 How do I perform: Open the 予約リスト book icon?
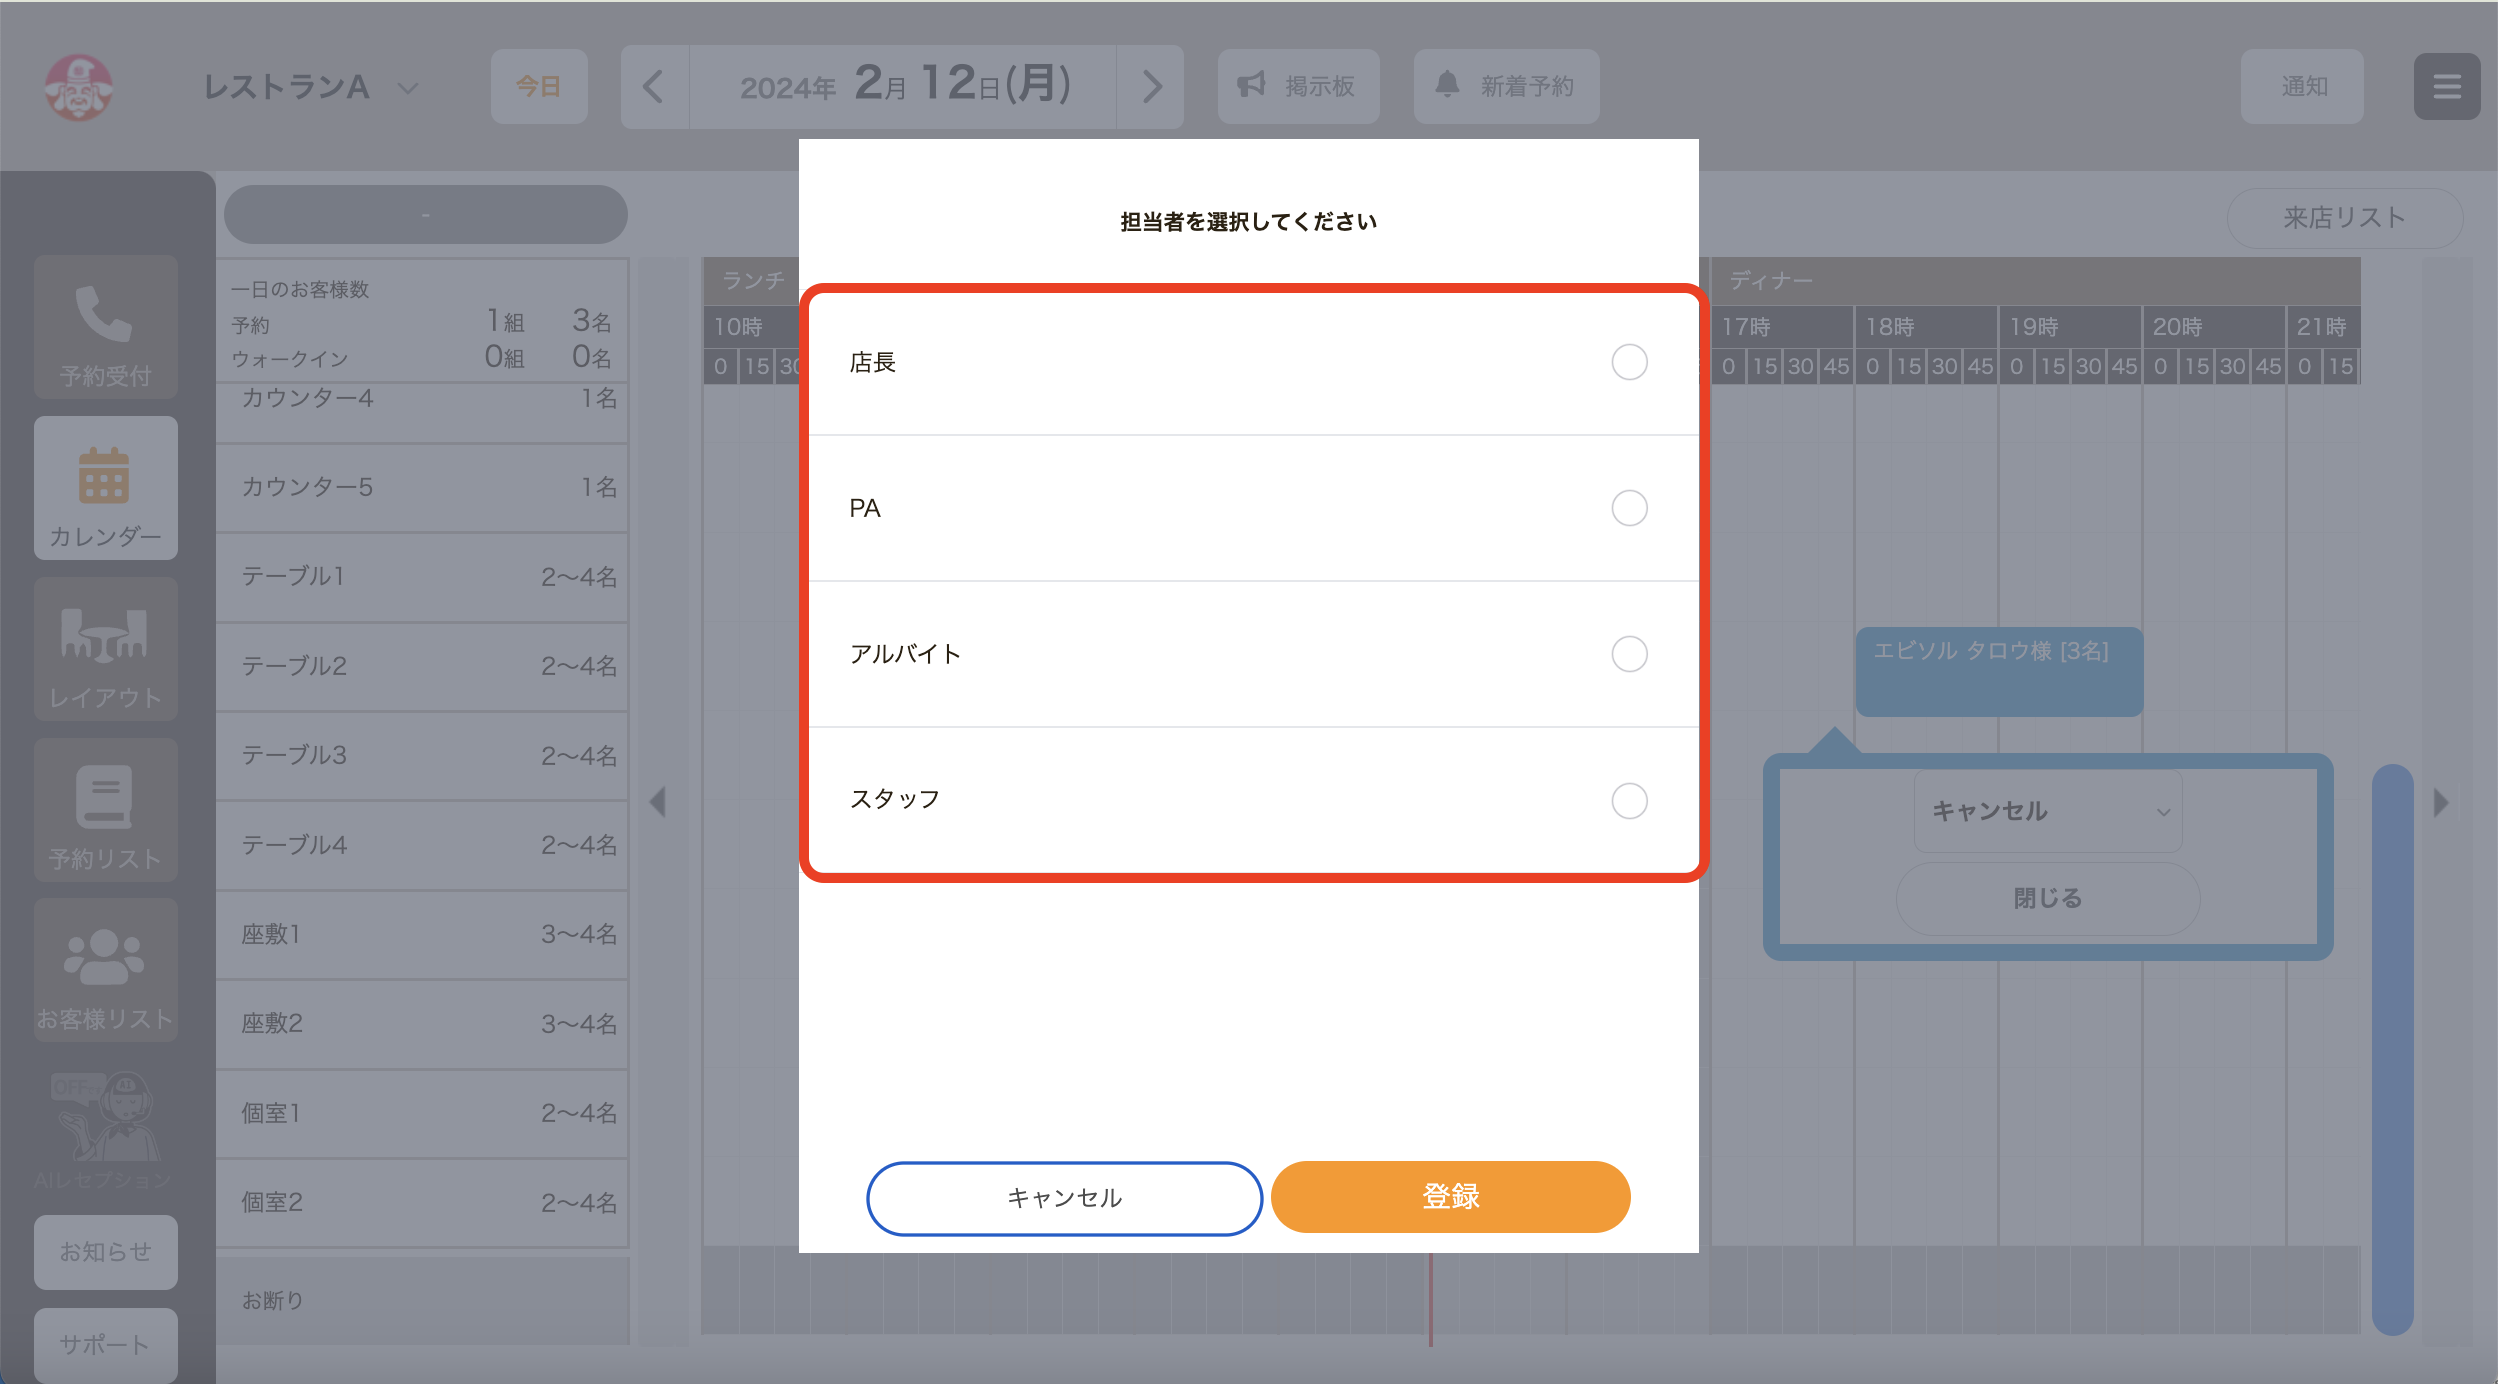106,810
